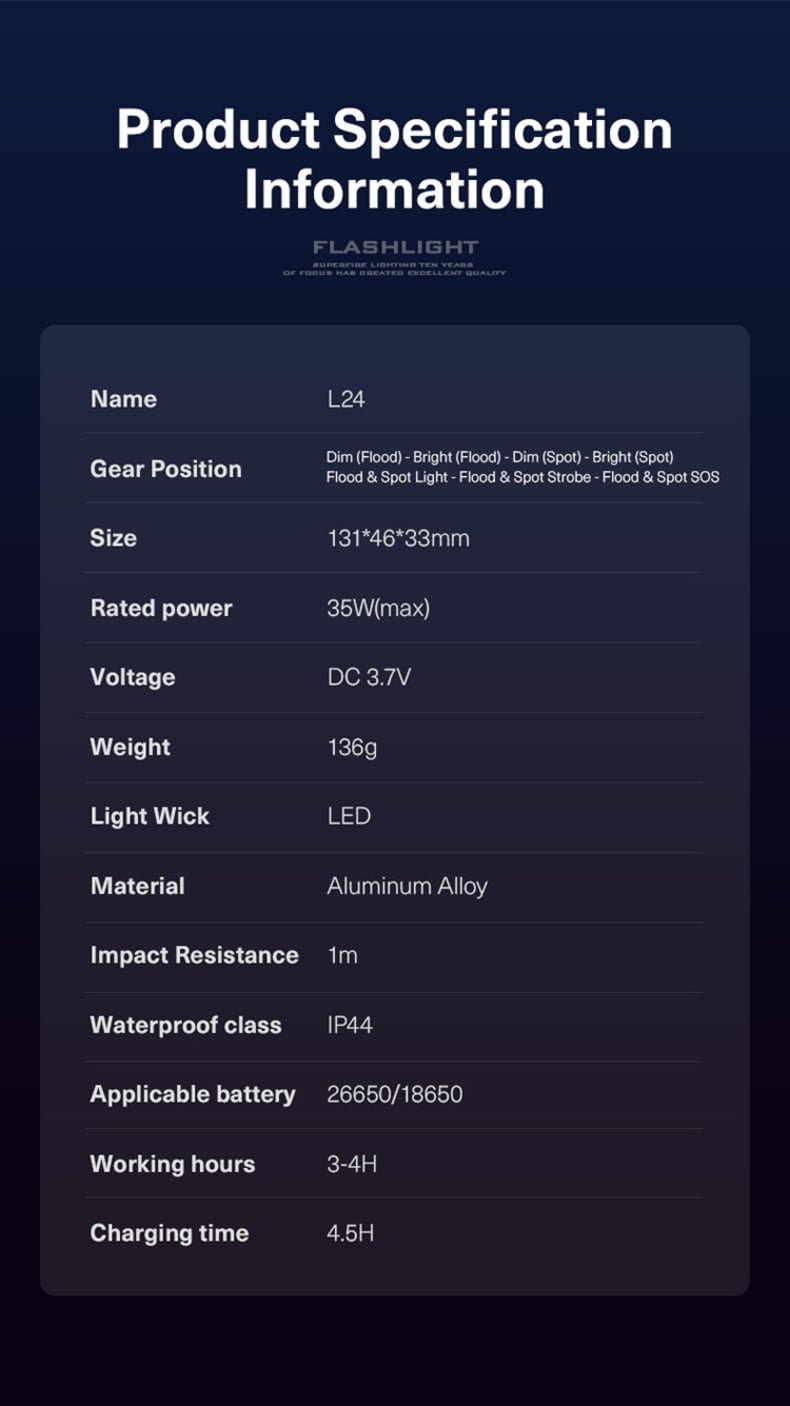The image size is (790, 1406).
Task: Select the L24 model value
Action: (x=346, y=399)
